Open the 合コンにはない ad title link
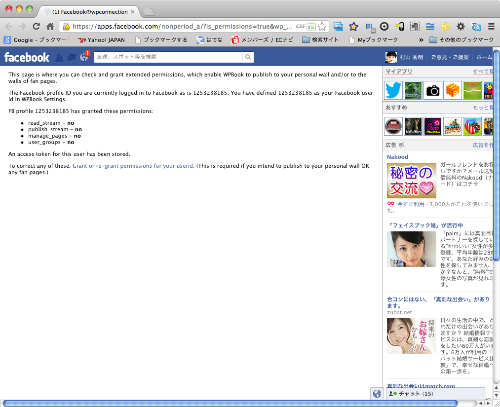Viewport: 500px width, 407px height. click(x=438, y=302)
